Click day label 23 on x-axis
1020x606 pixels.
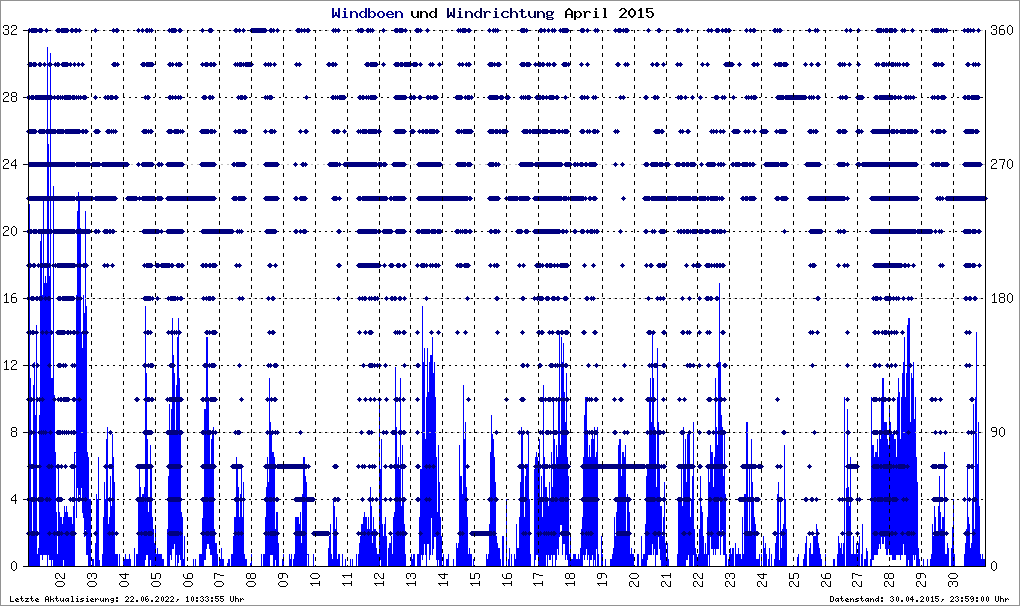(729, 579)
